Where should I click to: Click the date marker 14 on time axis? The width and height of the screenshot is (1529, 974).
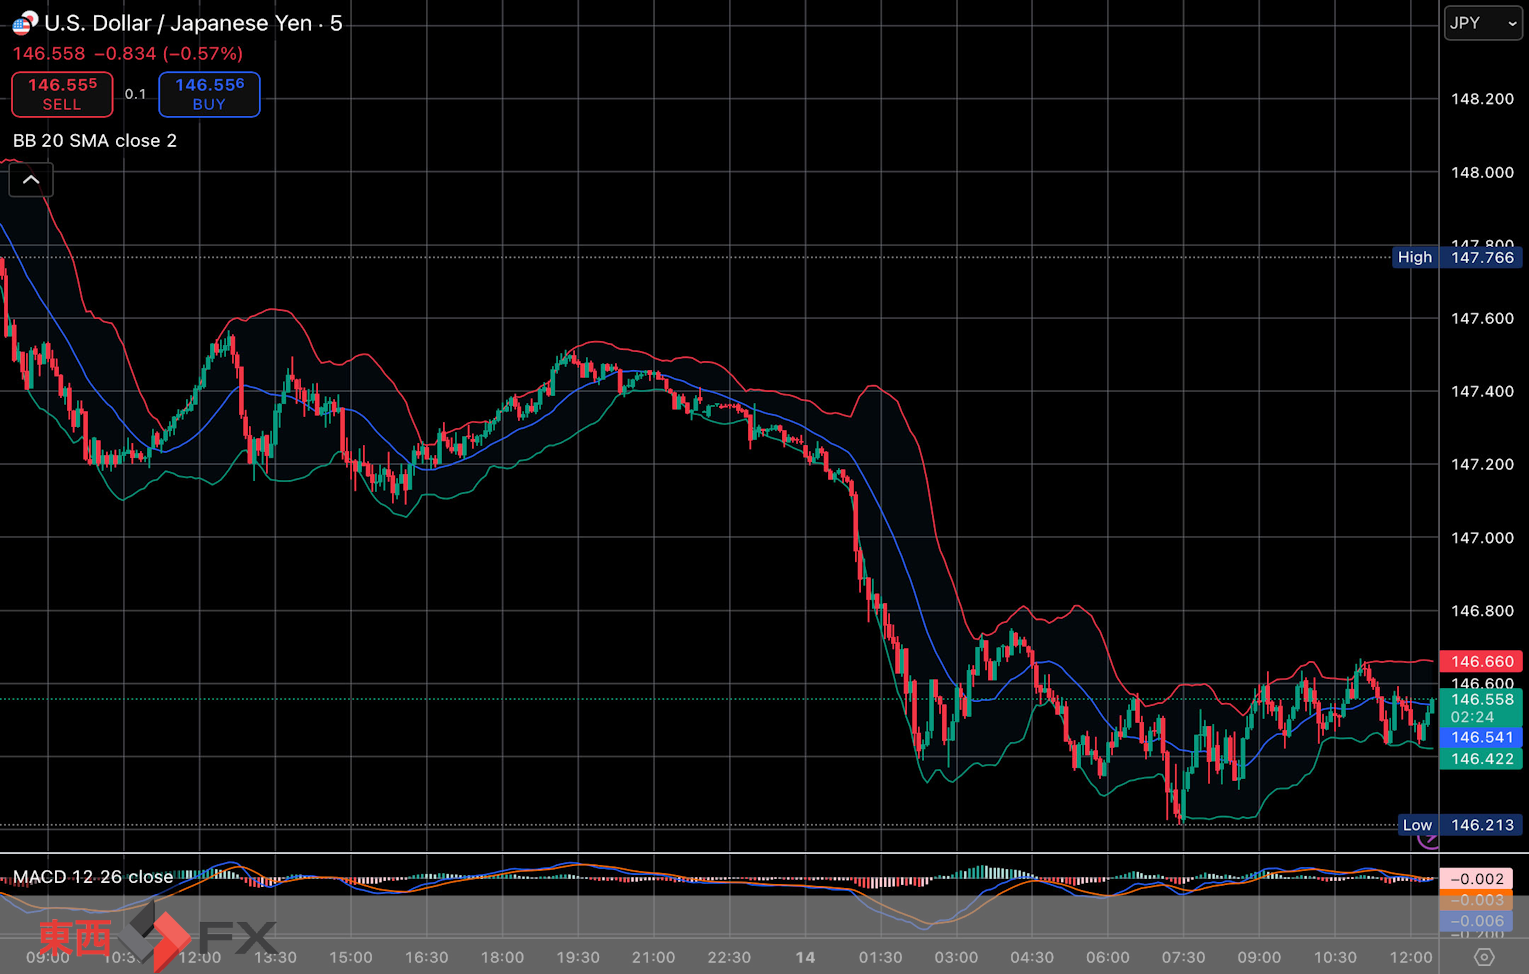(x=805, y=957)
